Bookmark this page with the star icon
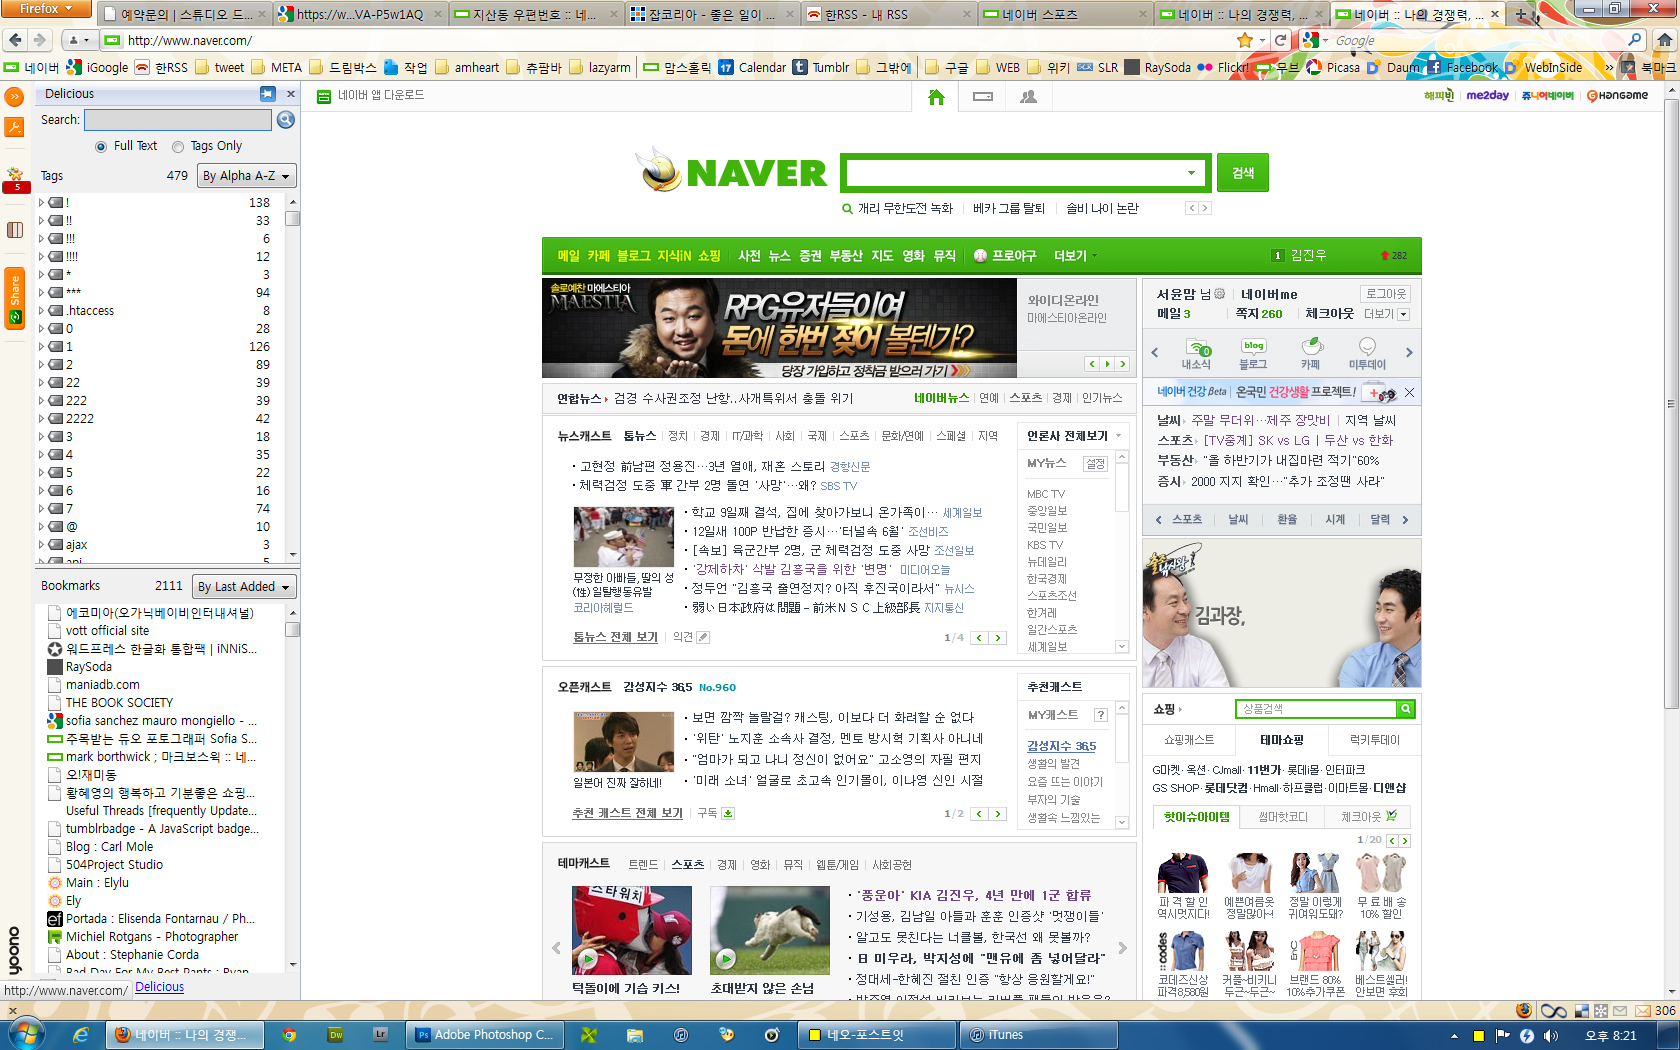The height and width of the screenshot is (1050, 1680). point(1245,40)
